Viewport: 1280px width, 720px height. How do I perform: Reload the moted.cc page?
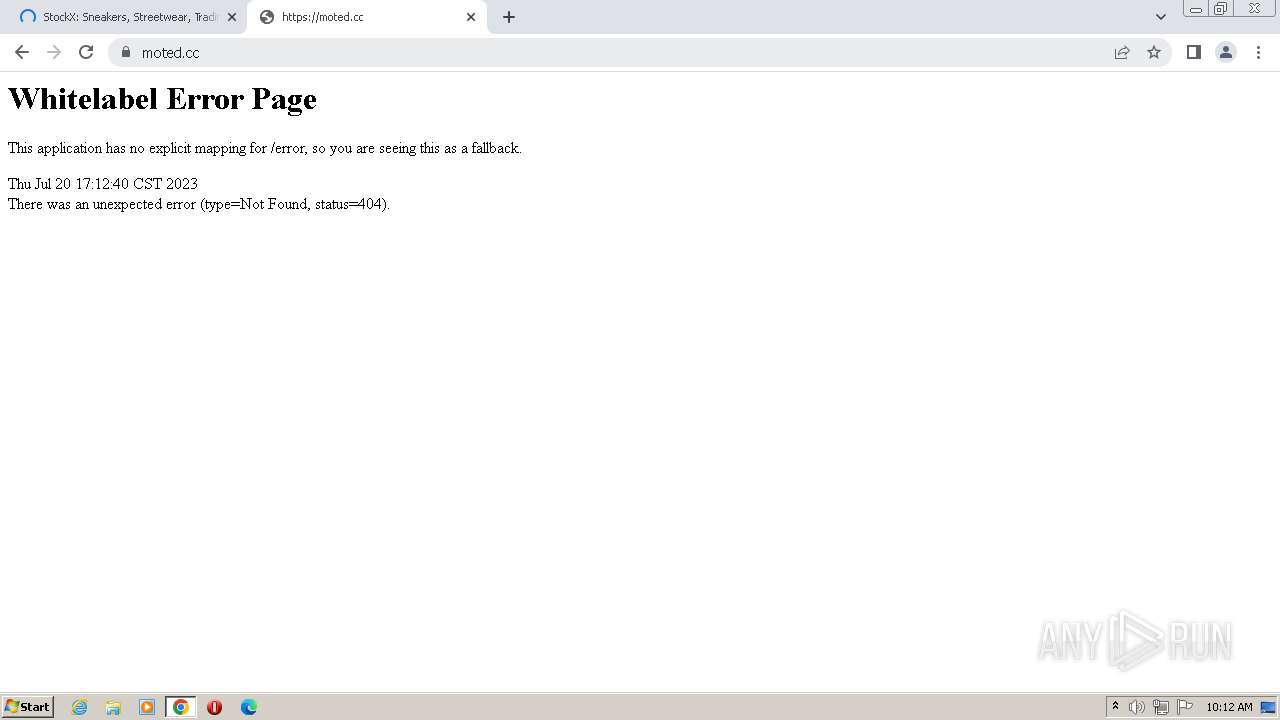point(86,52)
